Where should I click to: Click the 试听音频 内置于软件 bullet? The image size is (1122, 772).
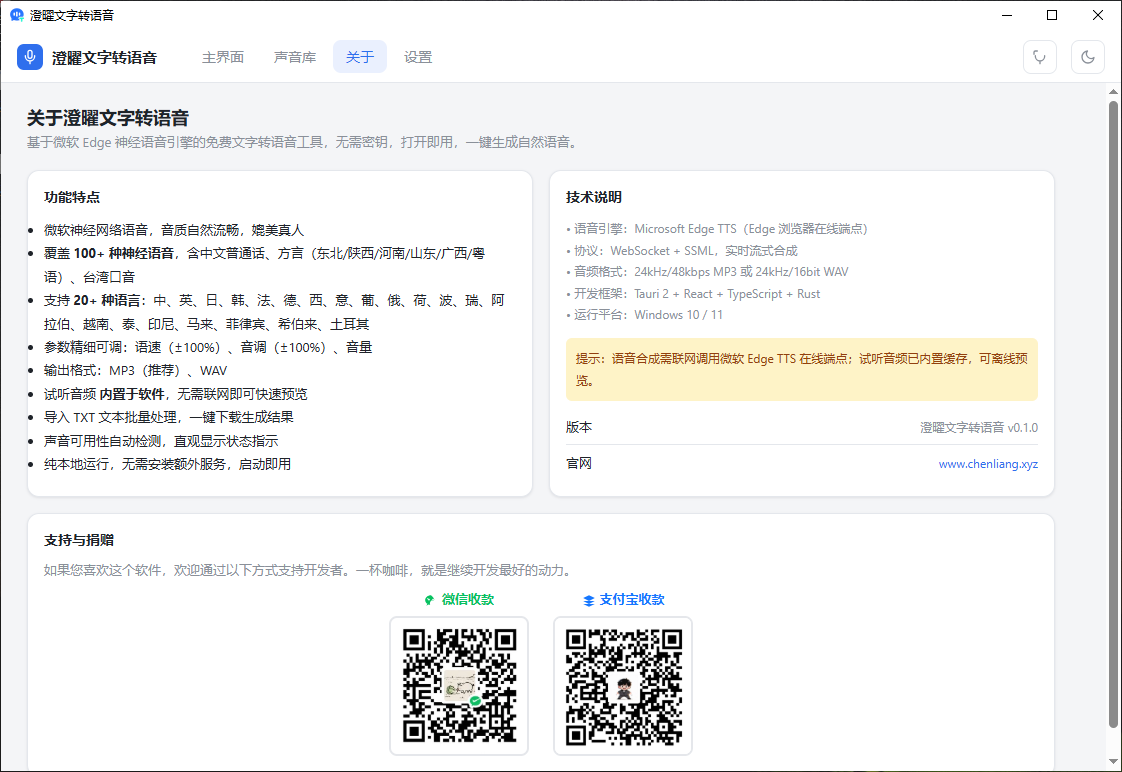(x=175, y=394)
